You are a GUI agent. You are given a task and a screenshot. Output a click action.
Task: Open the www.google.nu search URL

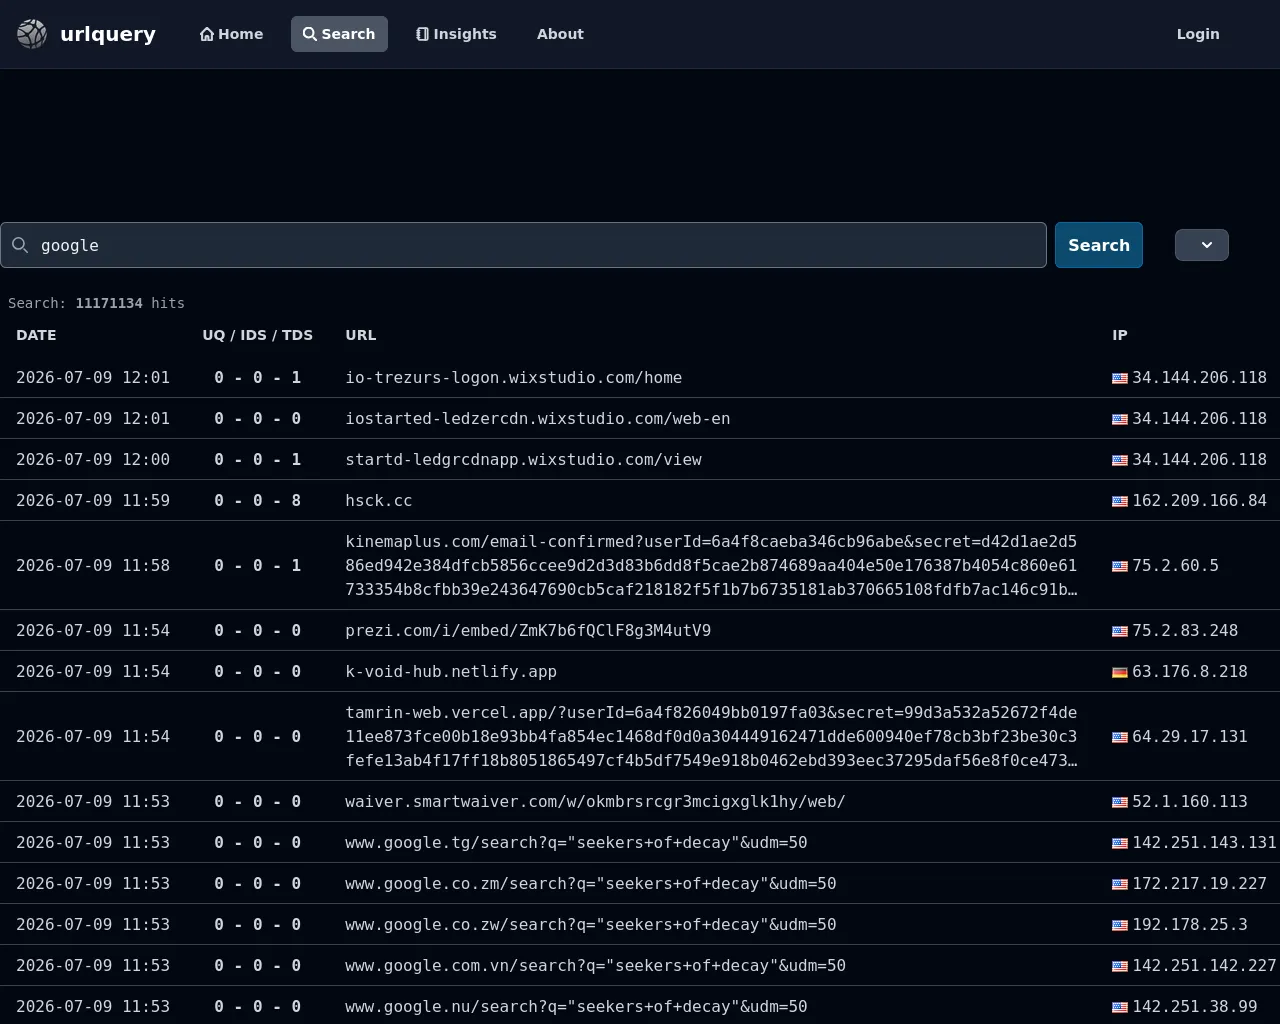tap(576, 1007)
